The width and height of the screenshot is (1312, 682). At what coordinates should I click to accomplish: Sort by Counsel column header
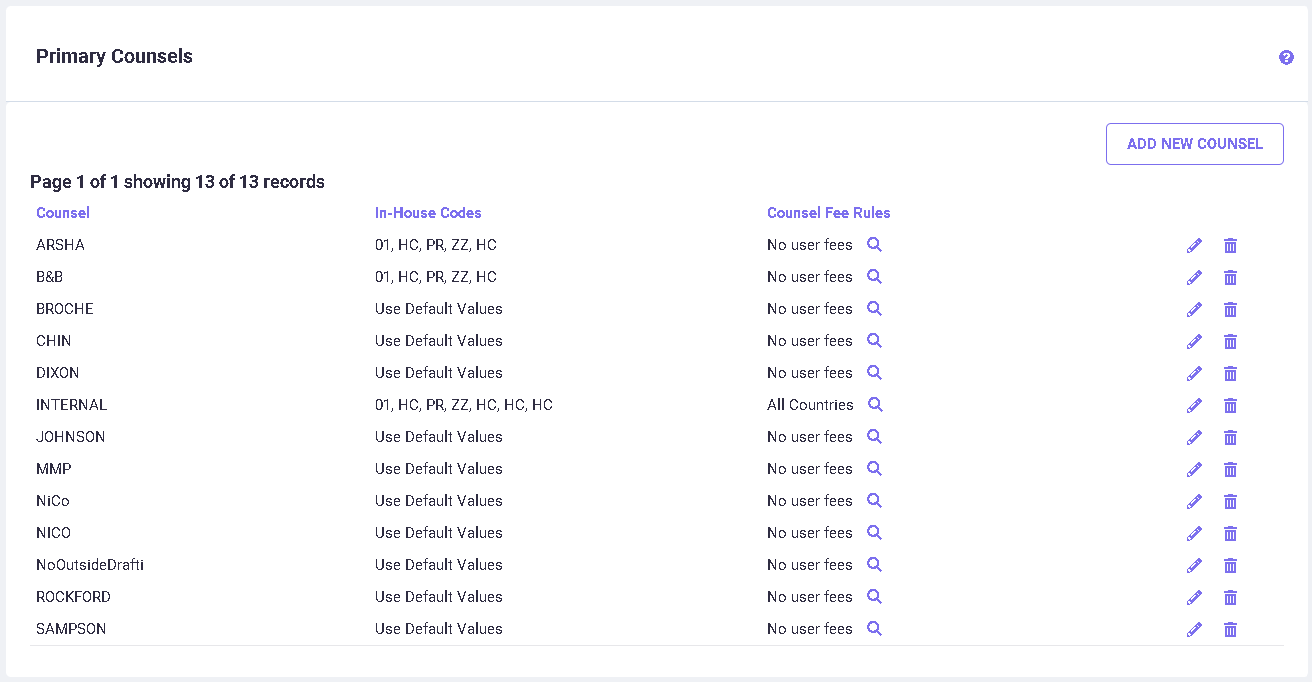tap(63, 213)
